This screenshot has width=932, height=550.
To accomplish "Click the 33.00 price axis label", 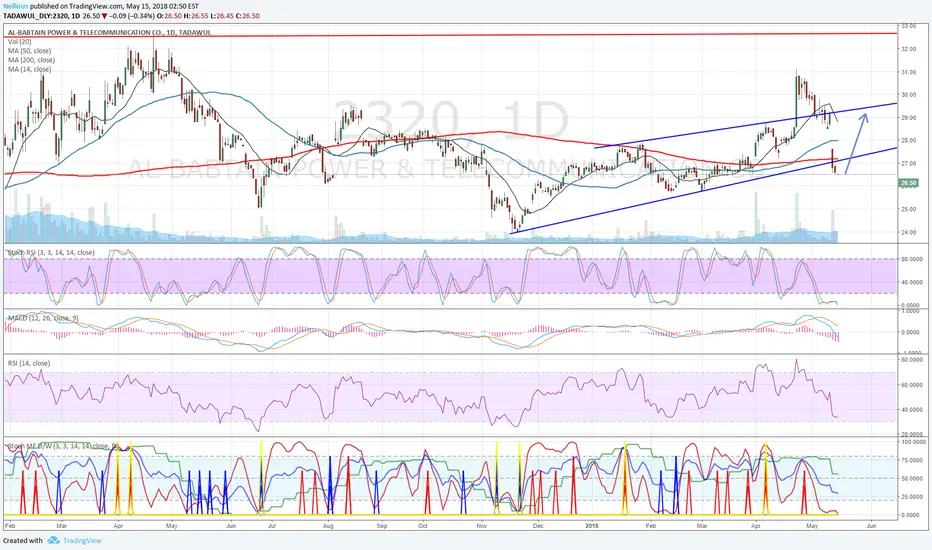I will pyautogui.click(x=909, y=26).
